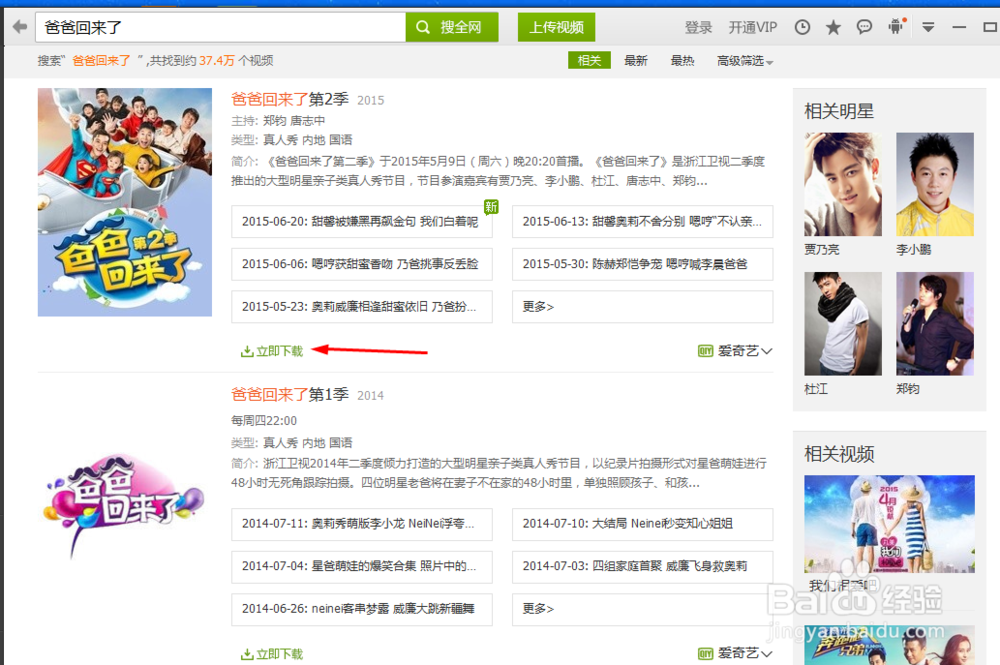Open messages chat bubble icon
This screenshot has width=1000, height=665.
[x=864, y=27]
